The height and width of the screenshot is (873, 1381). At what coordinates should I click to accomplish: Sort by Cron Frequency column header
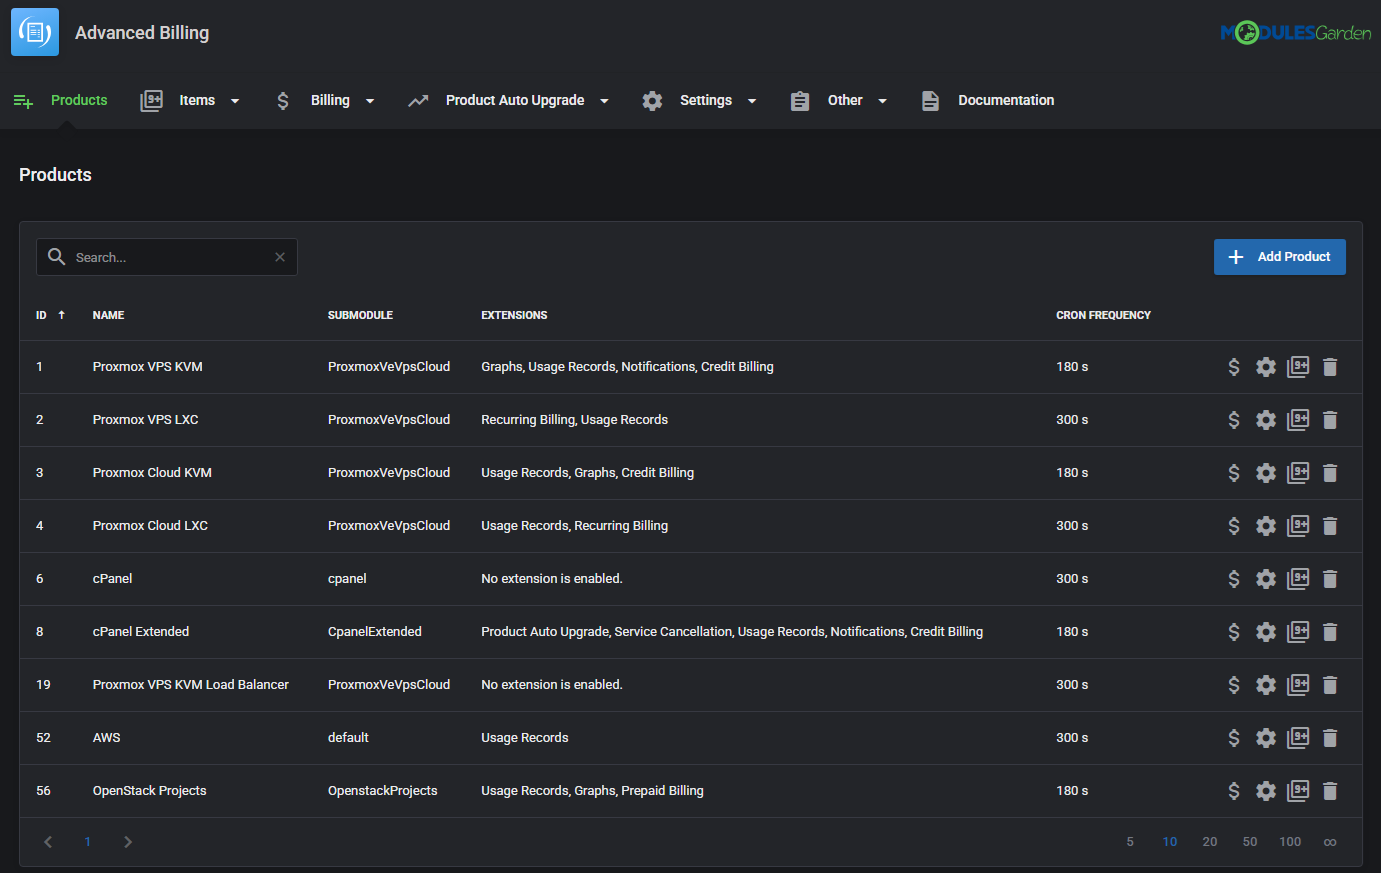pos(1103,315)
